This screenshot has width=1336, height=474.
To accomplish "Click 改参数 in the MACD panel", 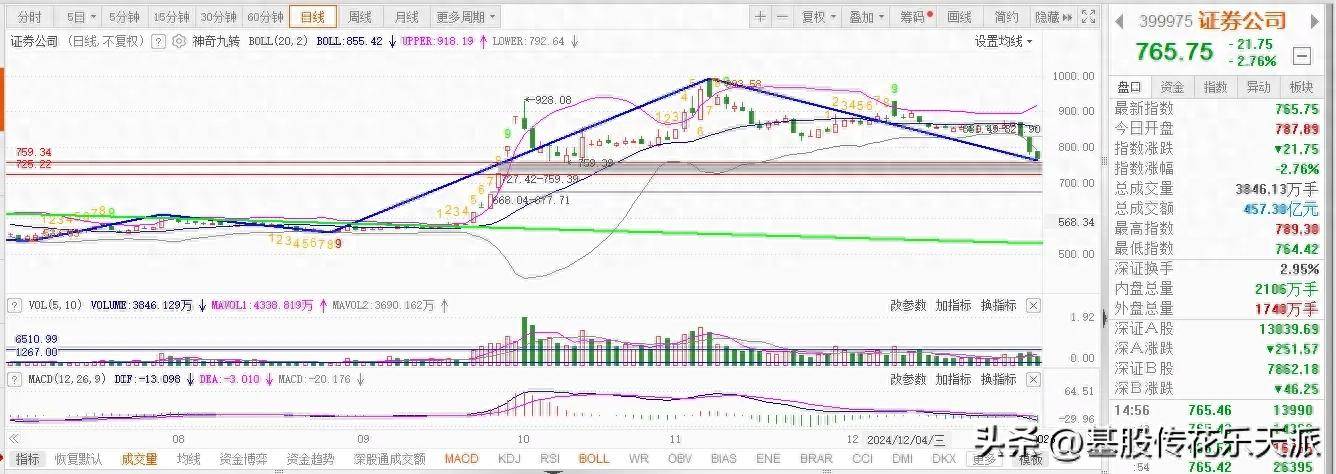I will (910, 379).
